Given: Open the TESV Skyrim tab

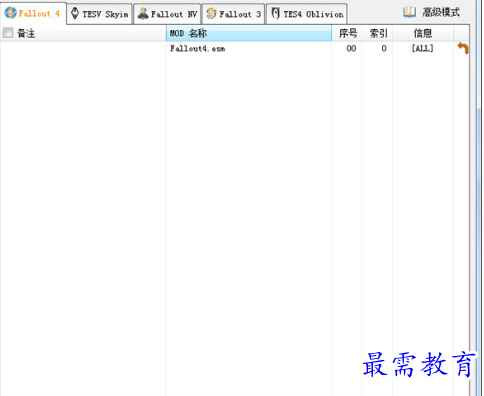Looking at the screenshot, I should [x=100, y=14].
